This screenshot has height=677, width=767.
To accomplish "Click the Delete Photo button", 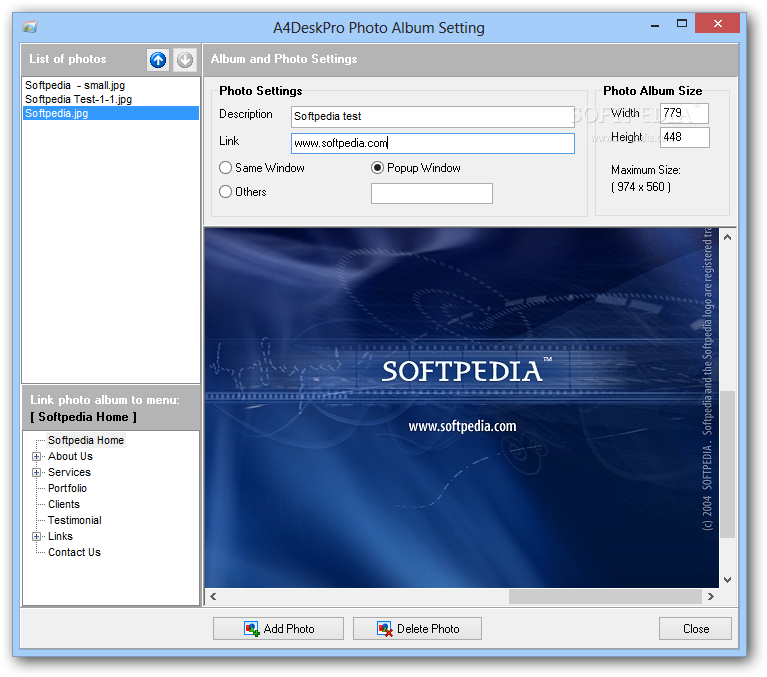I will tap(417, 629).
